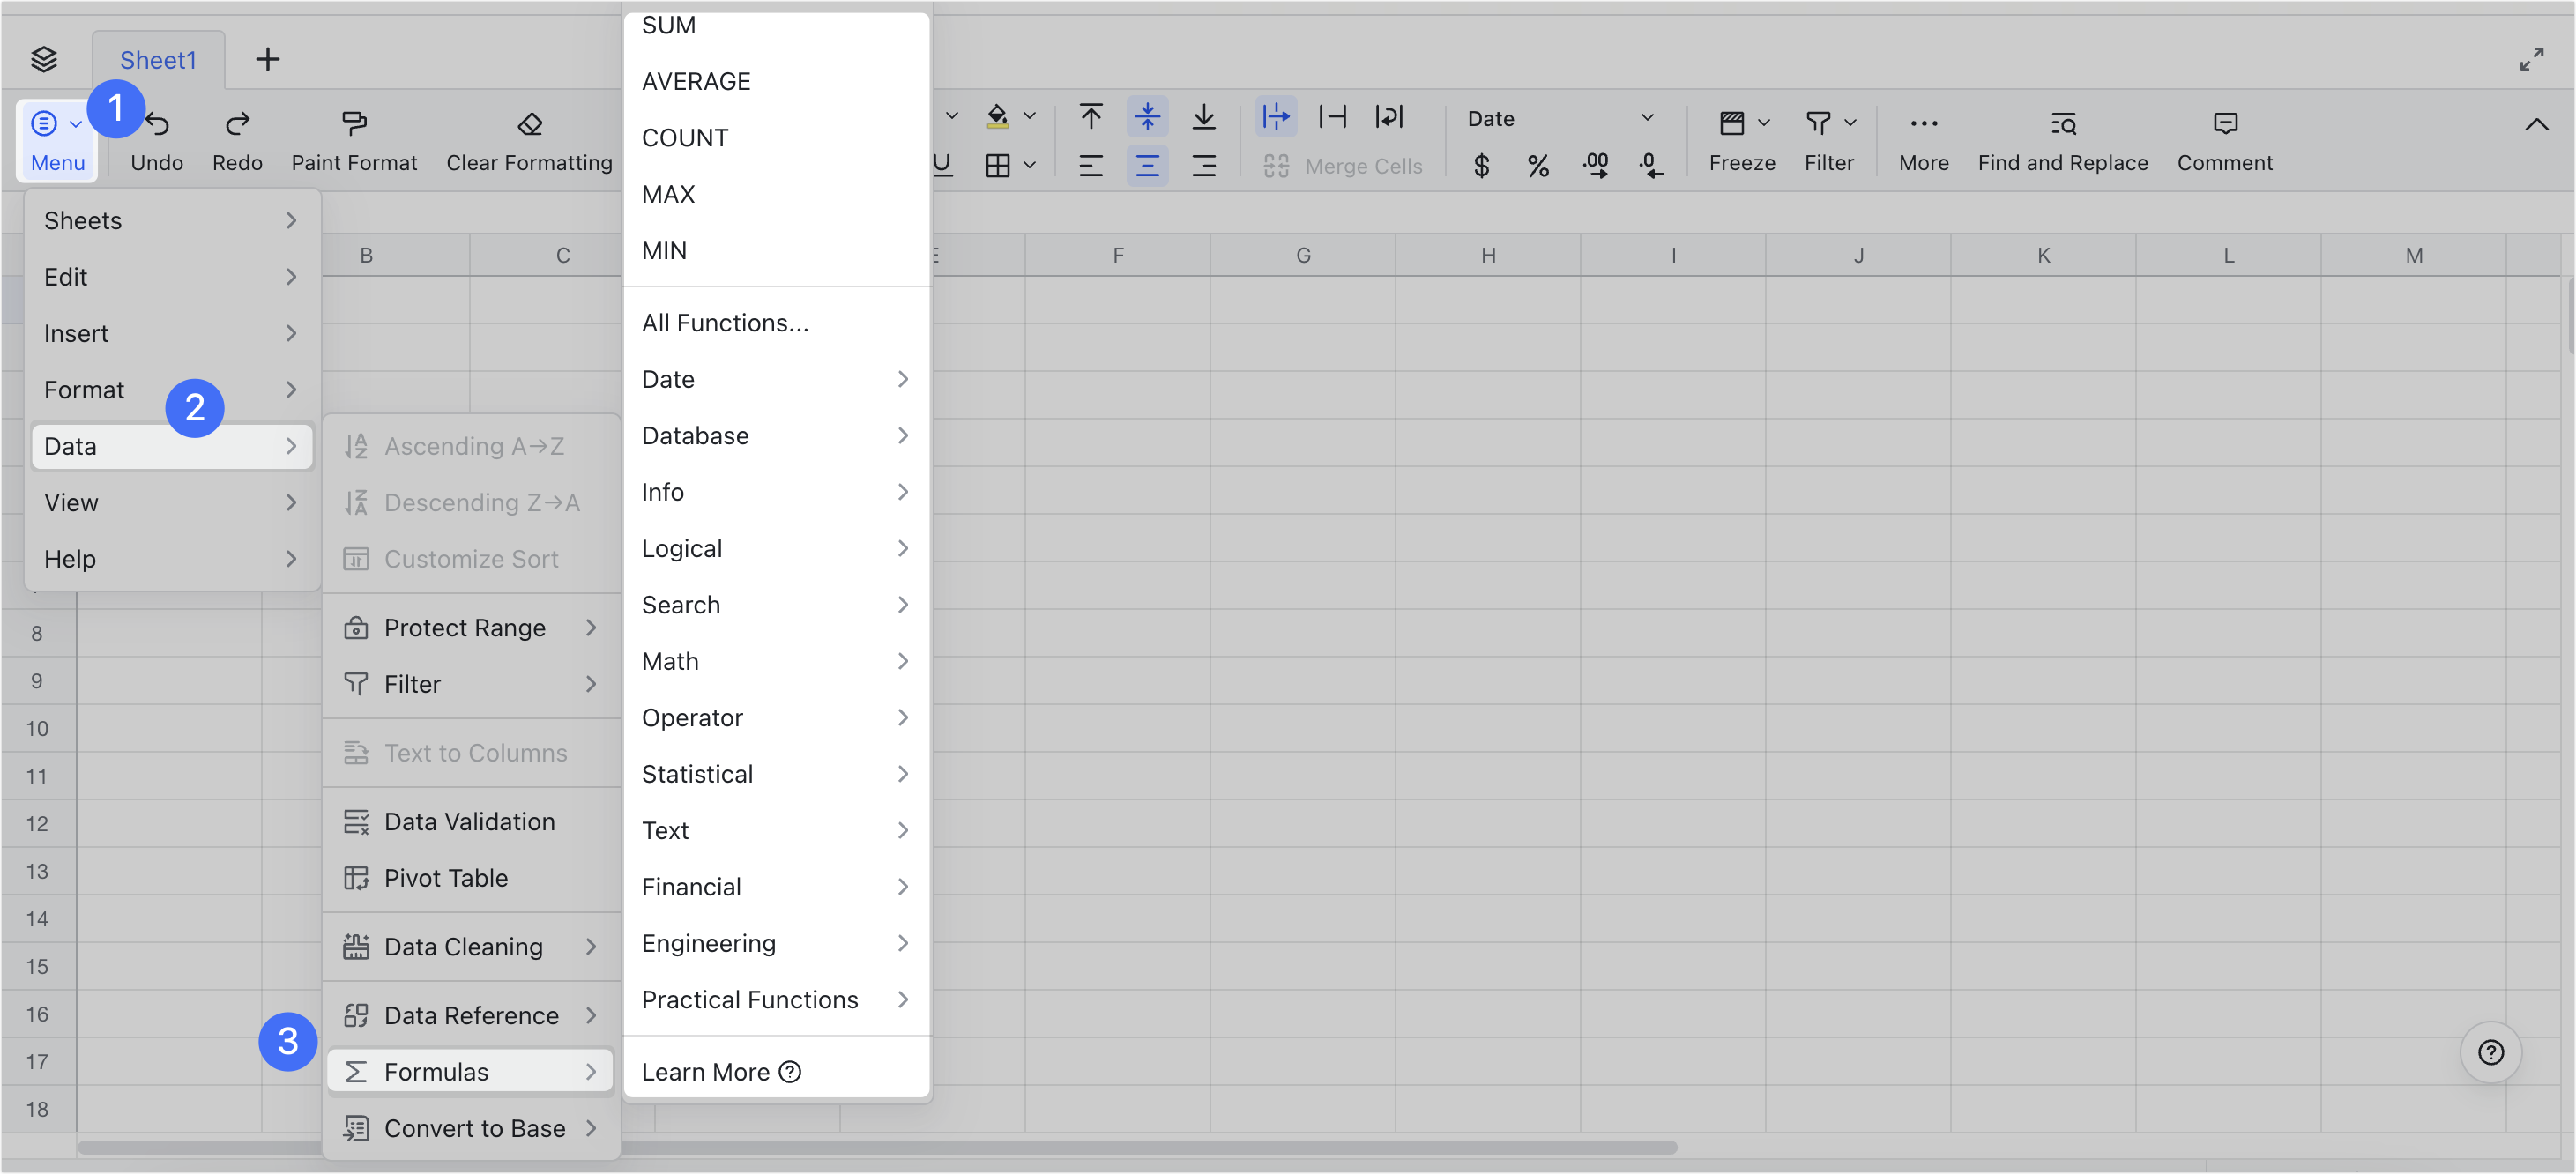The image size is (2576, 1174).
Task: Increase decimal places
Action: tap(1595, 165)
